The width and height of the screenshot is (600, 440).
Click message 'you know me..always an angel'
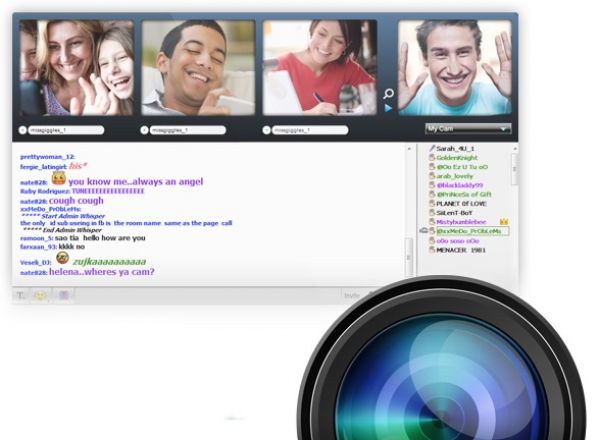coord(136,182)
